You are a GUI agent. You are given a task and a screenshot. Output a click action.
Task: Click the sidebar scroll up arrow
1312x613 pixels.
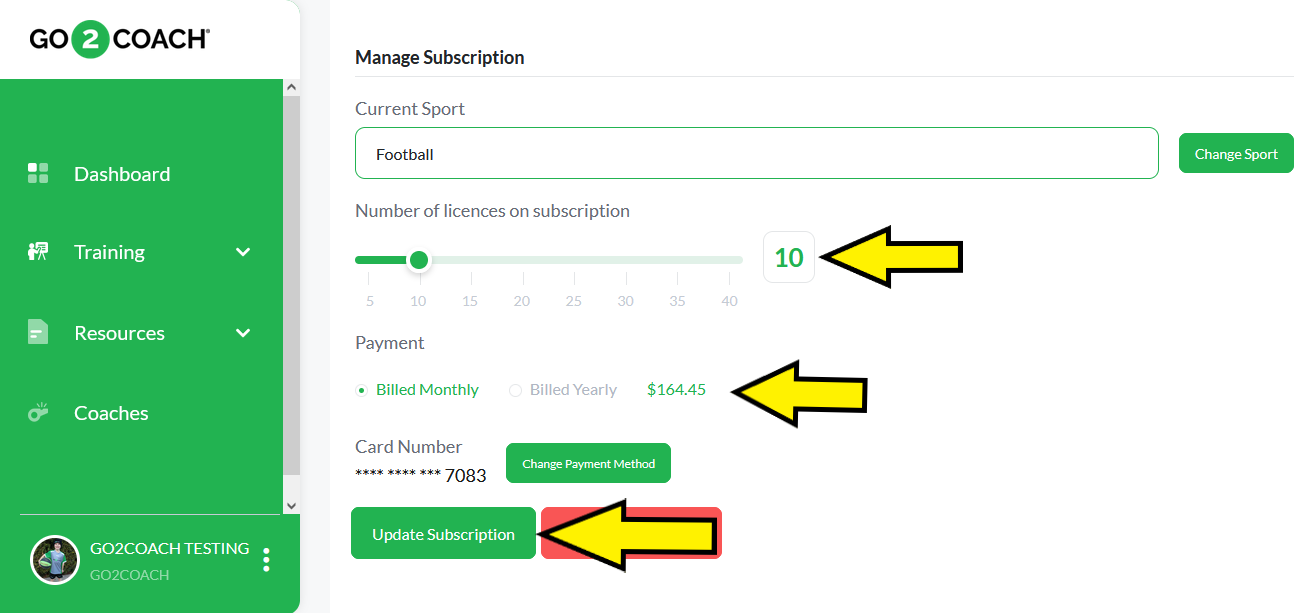coord(291,87)
